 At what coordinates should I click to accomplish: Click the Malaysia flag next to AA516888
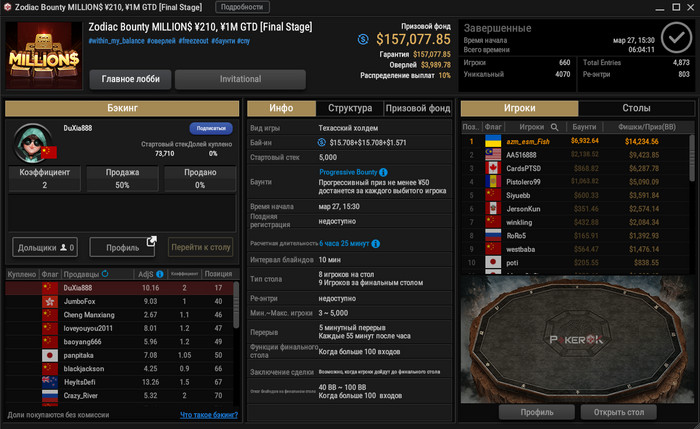[493, 155]
